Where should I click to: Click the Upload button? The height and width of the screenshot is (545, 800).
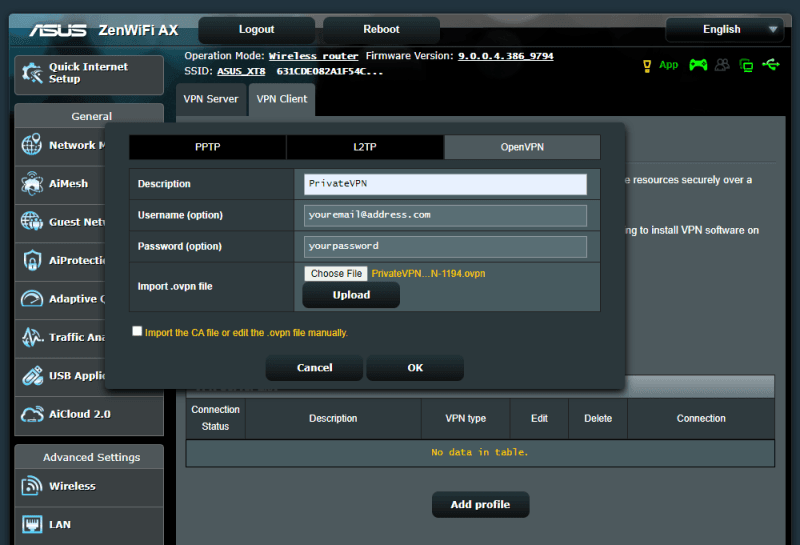click(351, 295)
